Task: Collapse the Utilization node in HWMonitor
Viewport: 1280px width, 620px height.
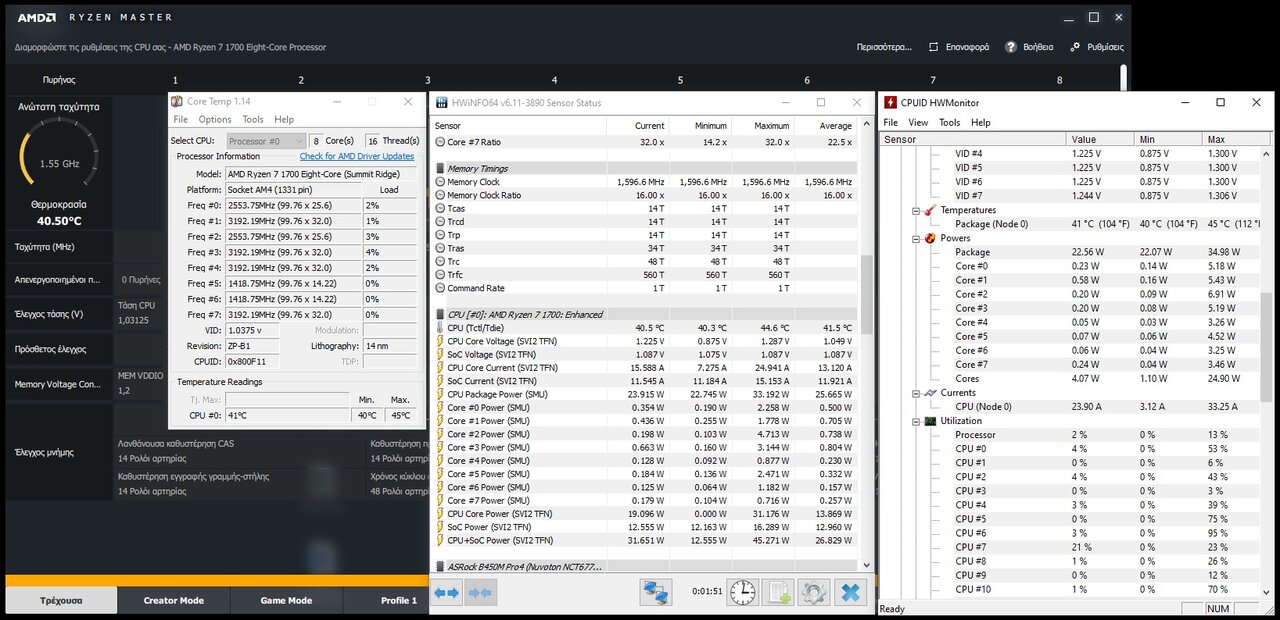Action: point(916,421)
